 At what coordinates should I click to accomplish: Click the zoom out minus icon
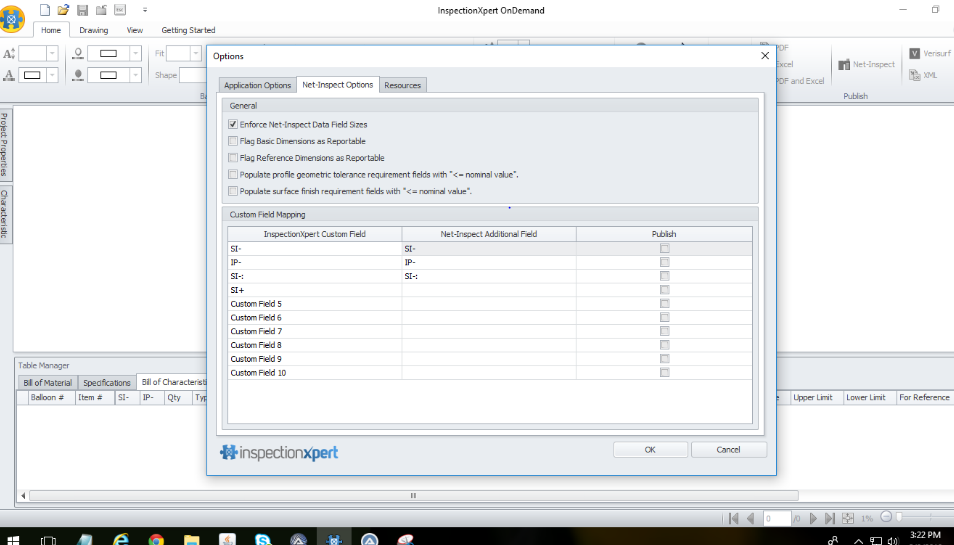pyautogui.click(x=886, y=516)
